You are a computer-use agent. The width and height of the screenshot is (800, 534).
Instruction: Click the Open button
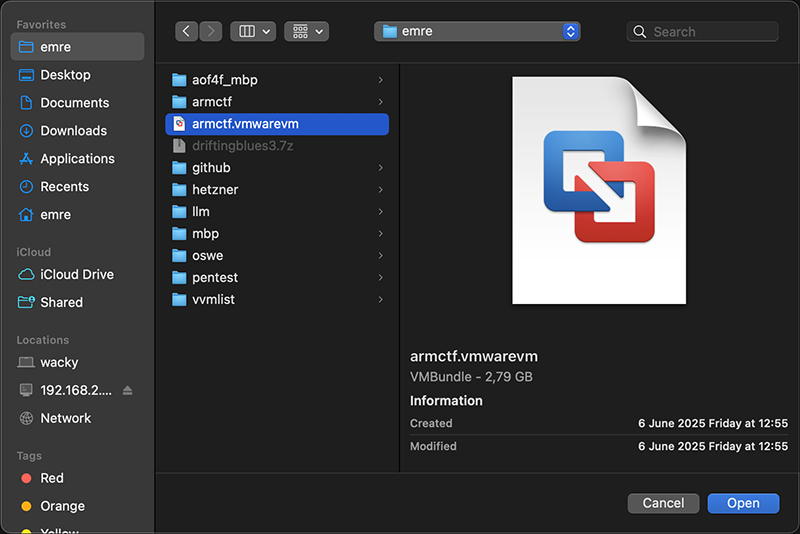click(743, 503)
